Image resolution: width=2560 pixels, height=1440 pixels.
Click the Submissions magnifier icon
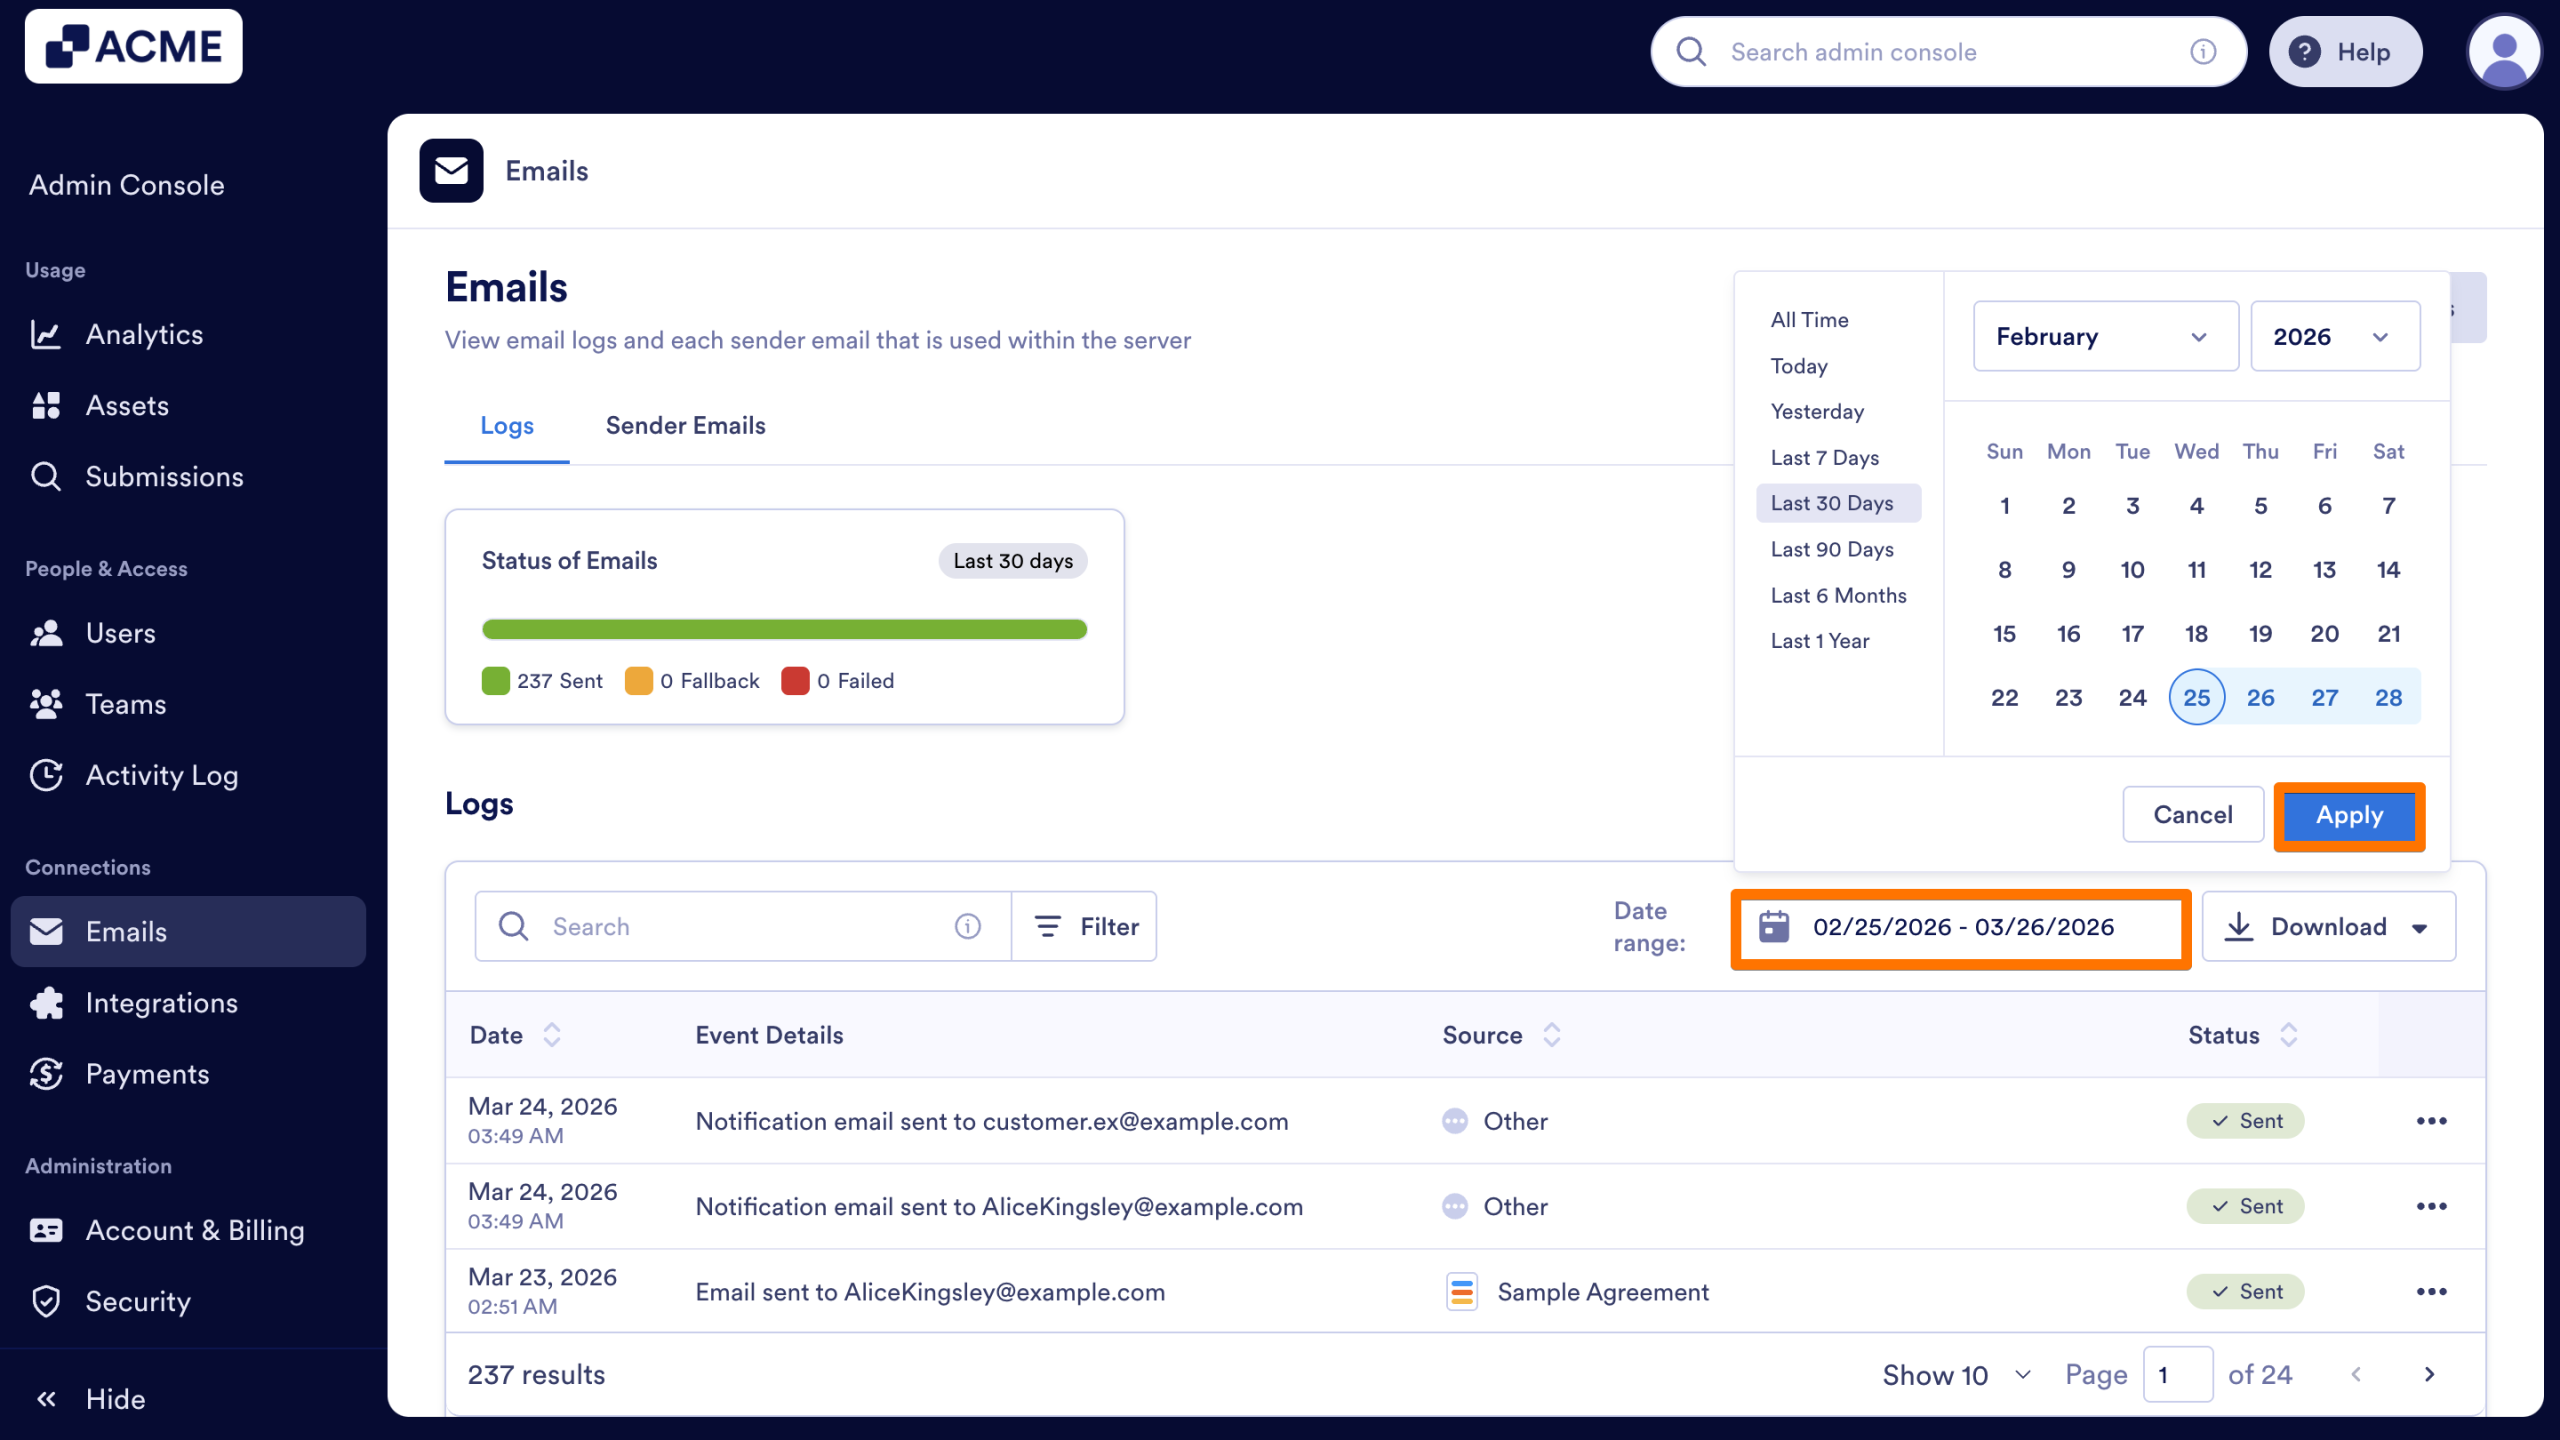coord(46,476)
